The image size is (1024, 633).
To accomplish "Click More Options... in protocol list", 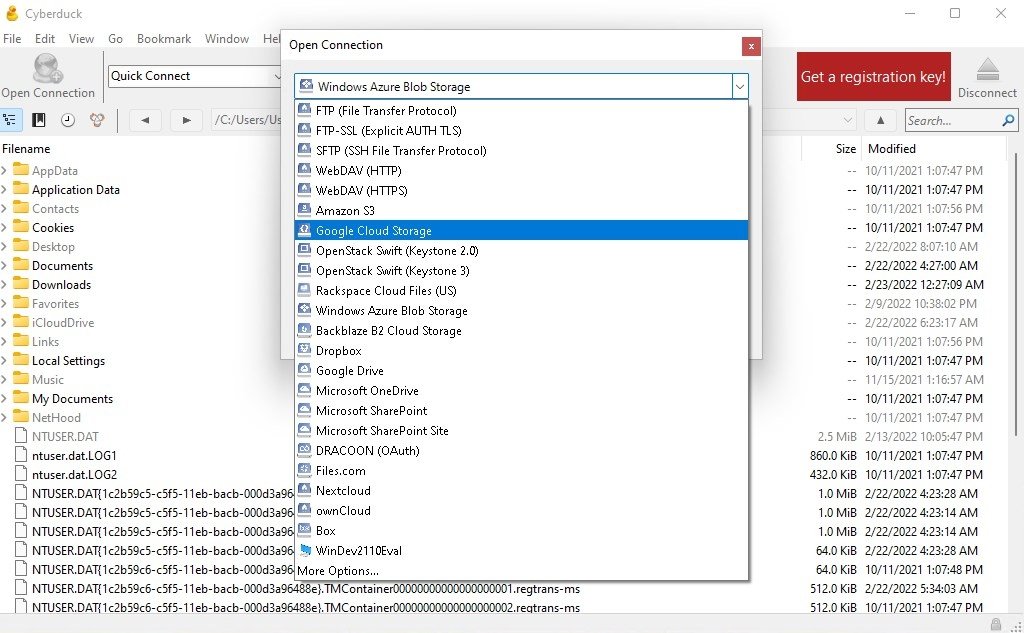I will click(521, 570).
